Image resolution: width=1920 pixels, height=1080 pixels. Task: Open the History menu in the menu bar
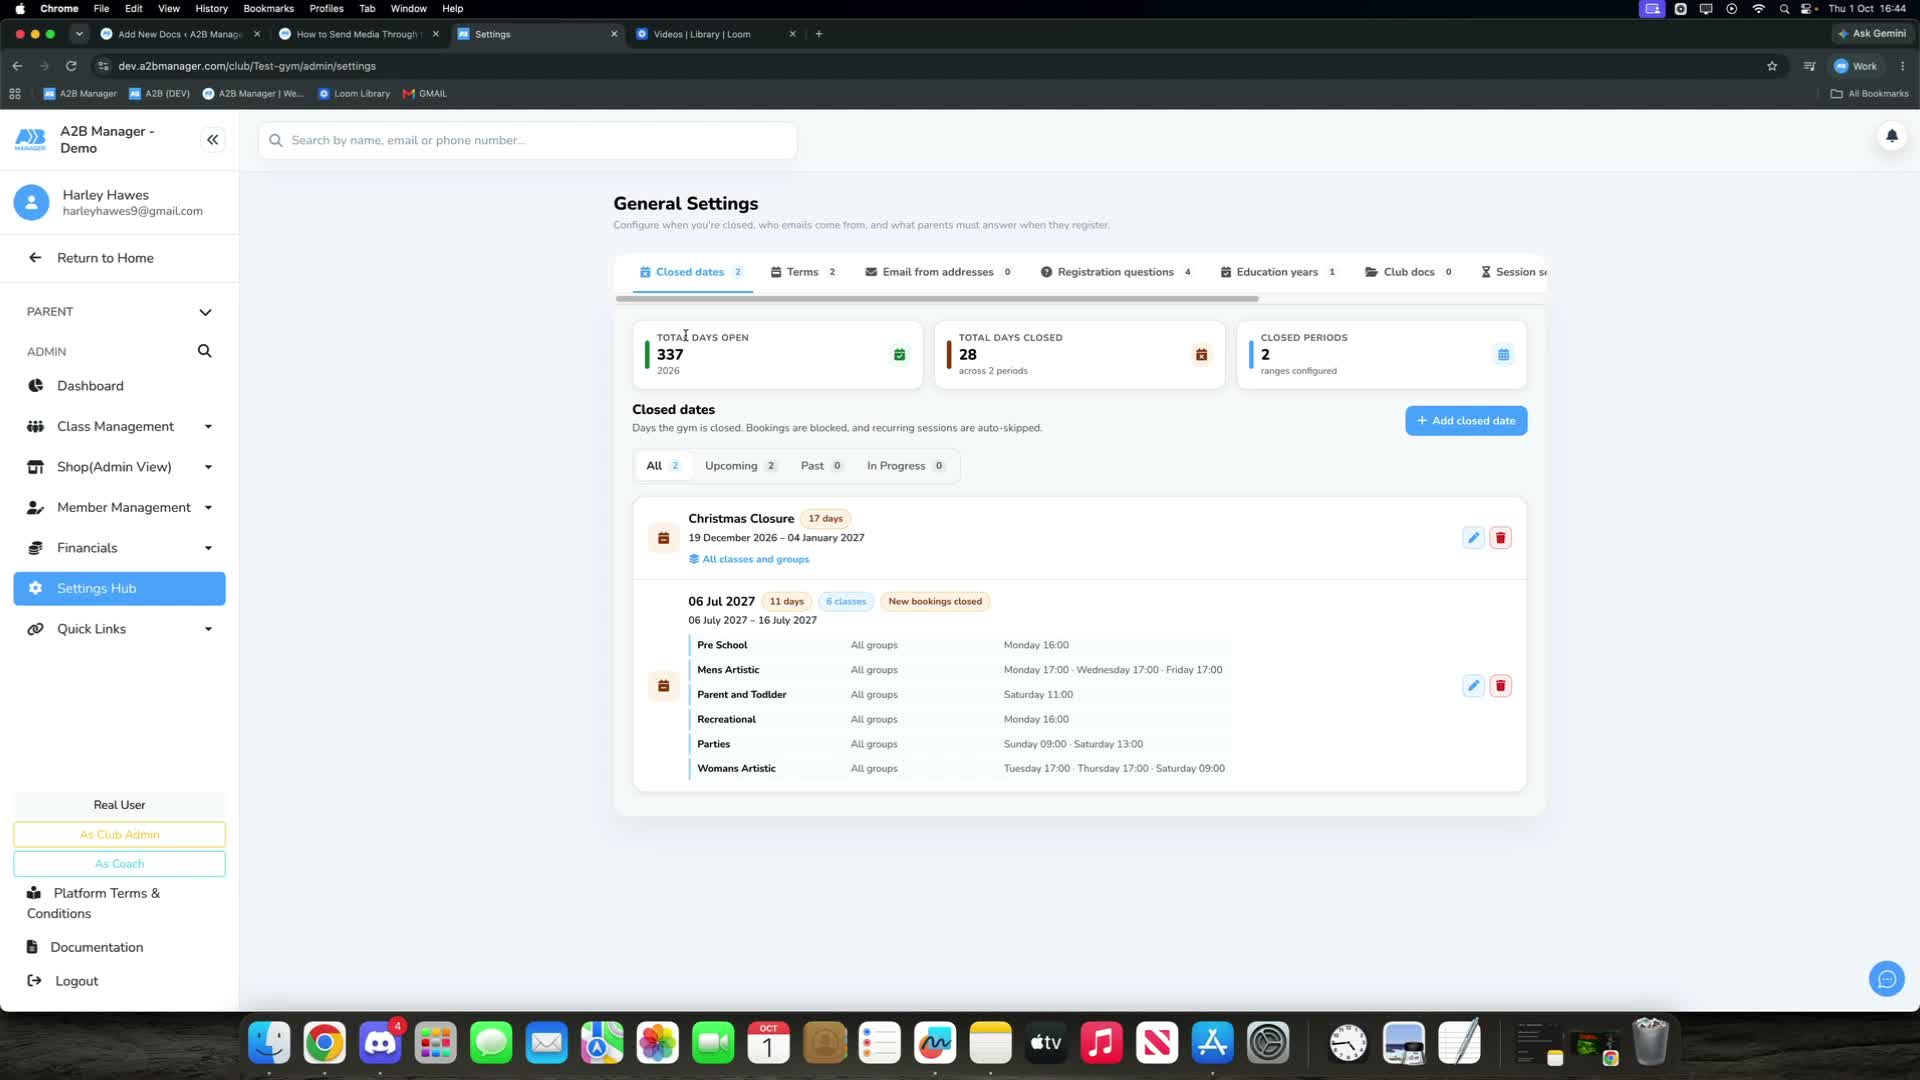211,8
